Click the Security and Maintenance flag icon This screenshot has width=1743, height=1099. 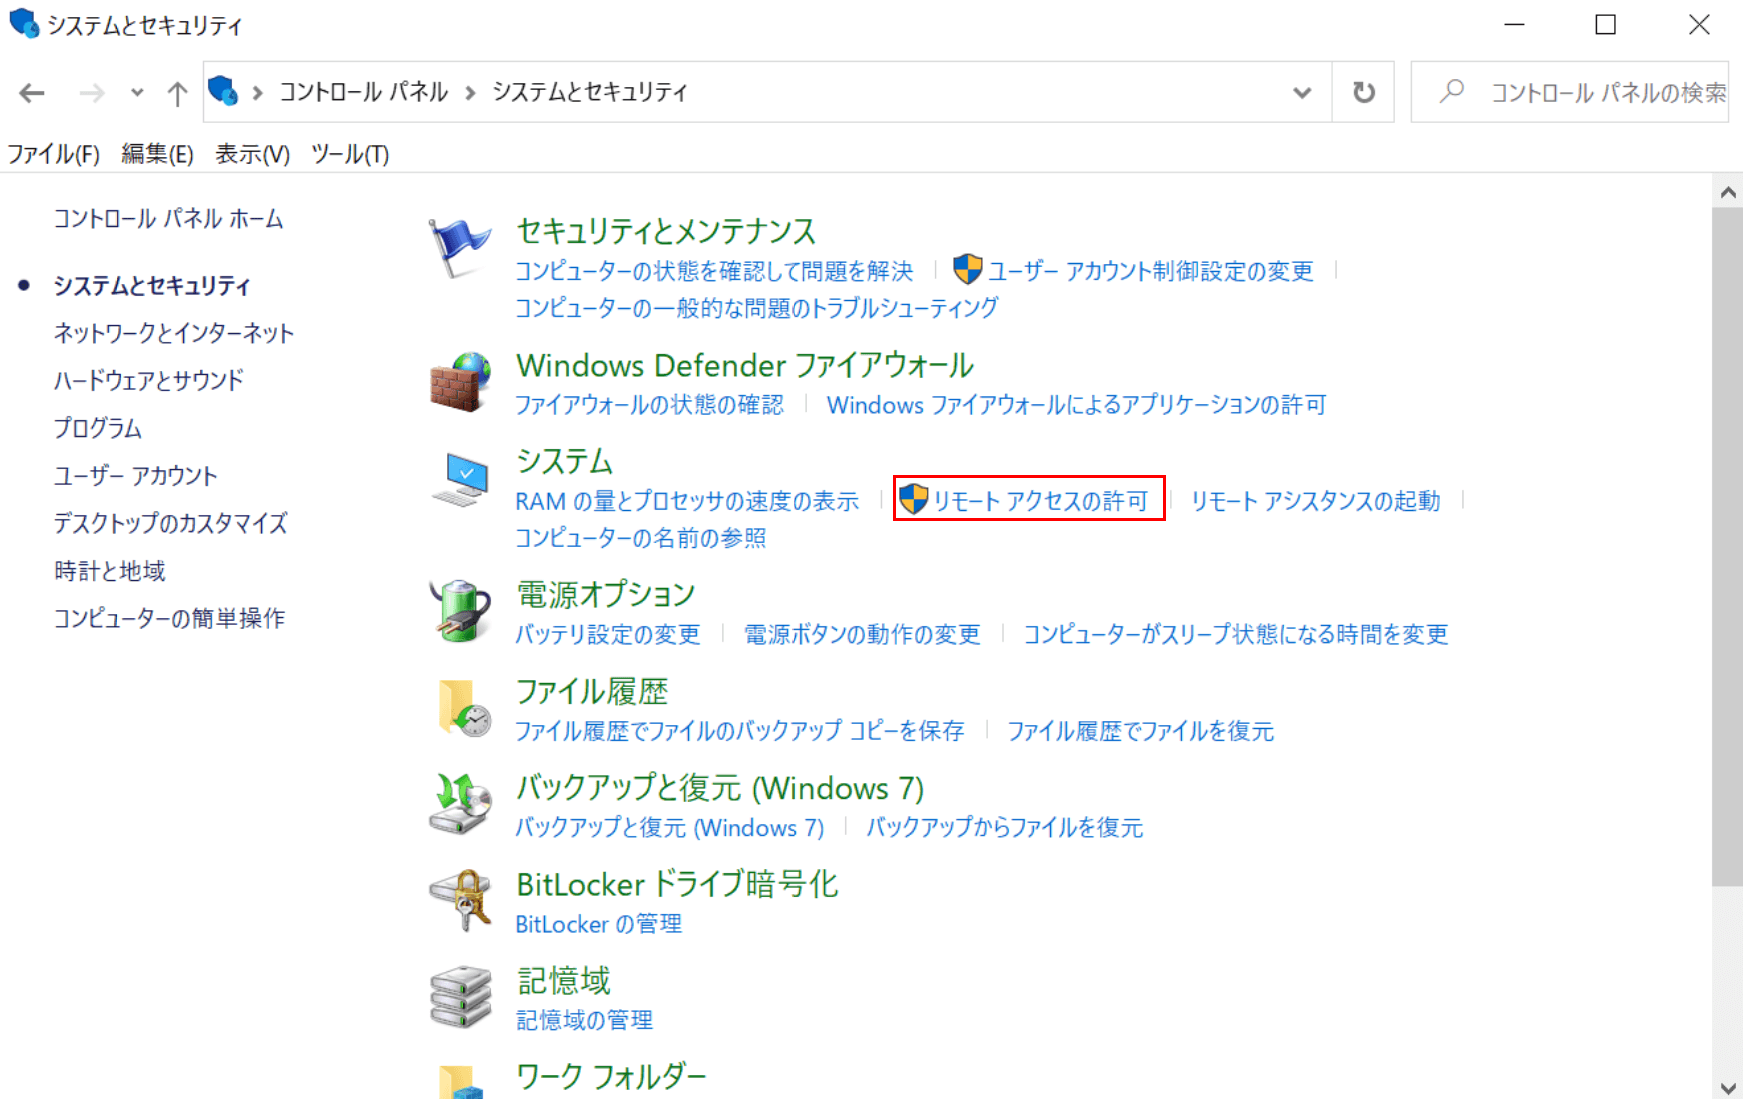459,248
